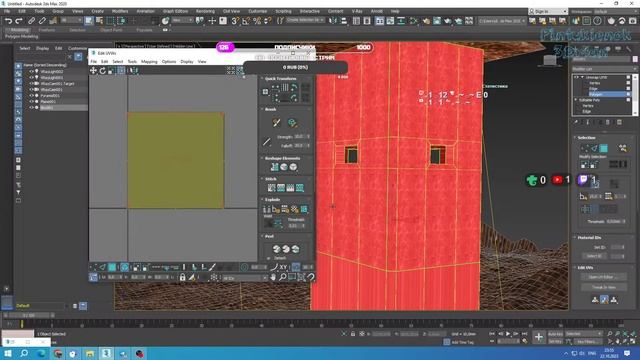640x360 pixels.
Task: Click the Redo arrow in main toolbar
Action: 19,20
